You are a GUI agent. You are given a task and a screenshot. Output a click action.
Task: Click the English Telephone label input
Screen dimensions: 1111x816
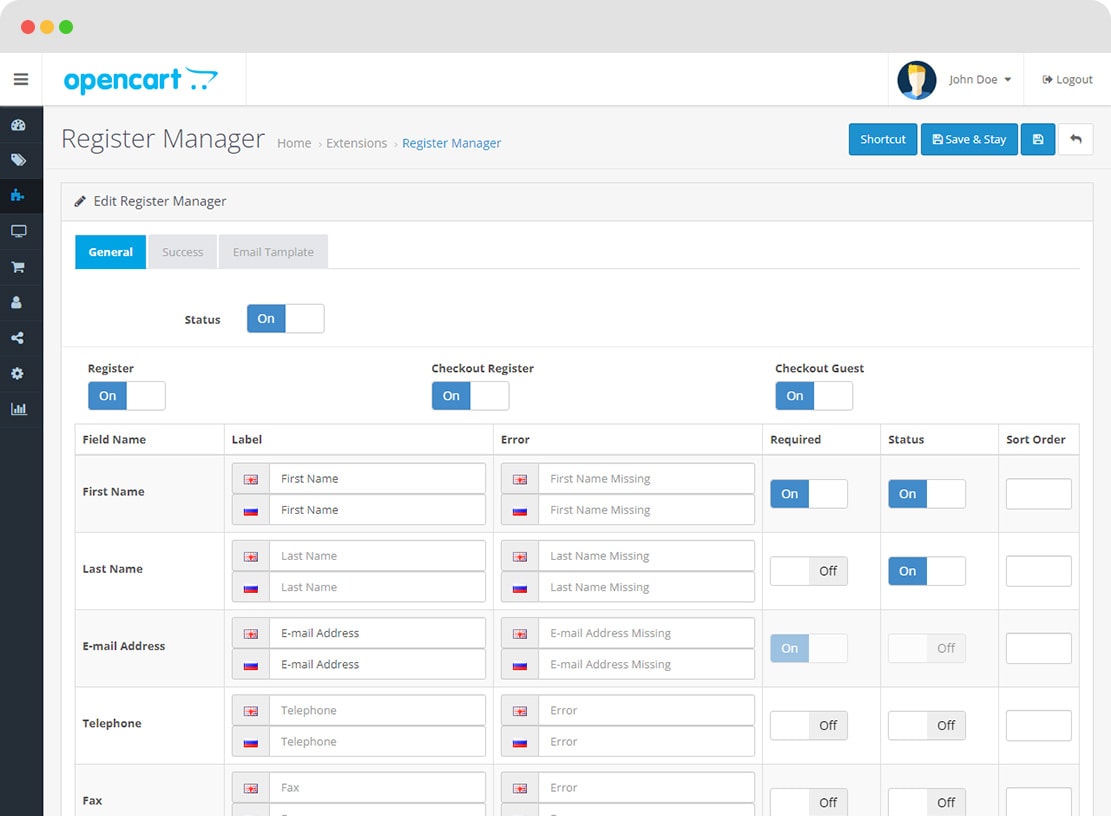click(x=377, y=710)
